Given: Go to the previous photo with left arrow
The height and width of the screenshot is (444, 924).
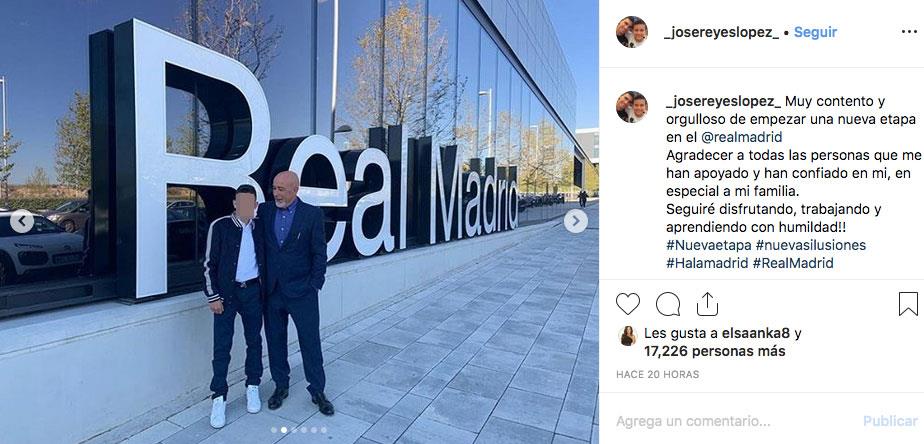Looking at the screenshot, I should pyautogui.click(x=22, y=222).
